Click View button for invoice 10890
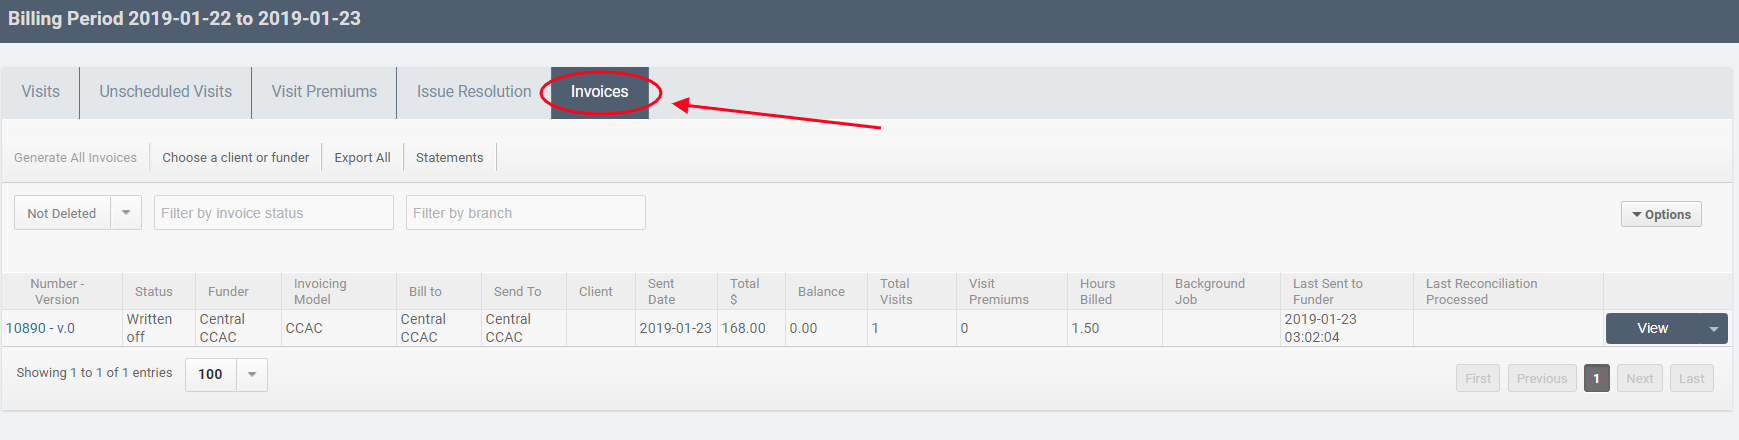 click(x=1651, y=328)
